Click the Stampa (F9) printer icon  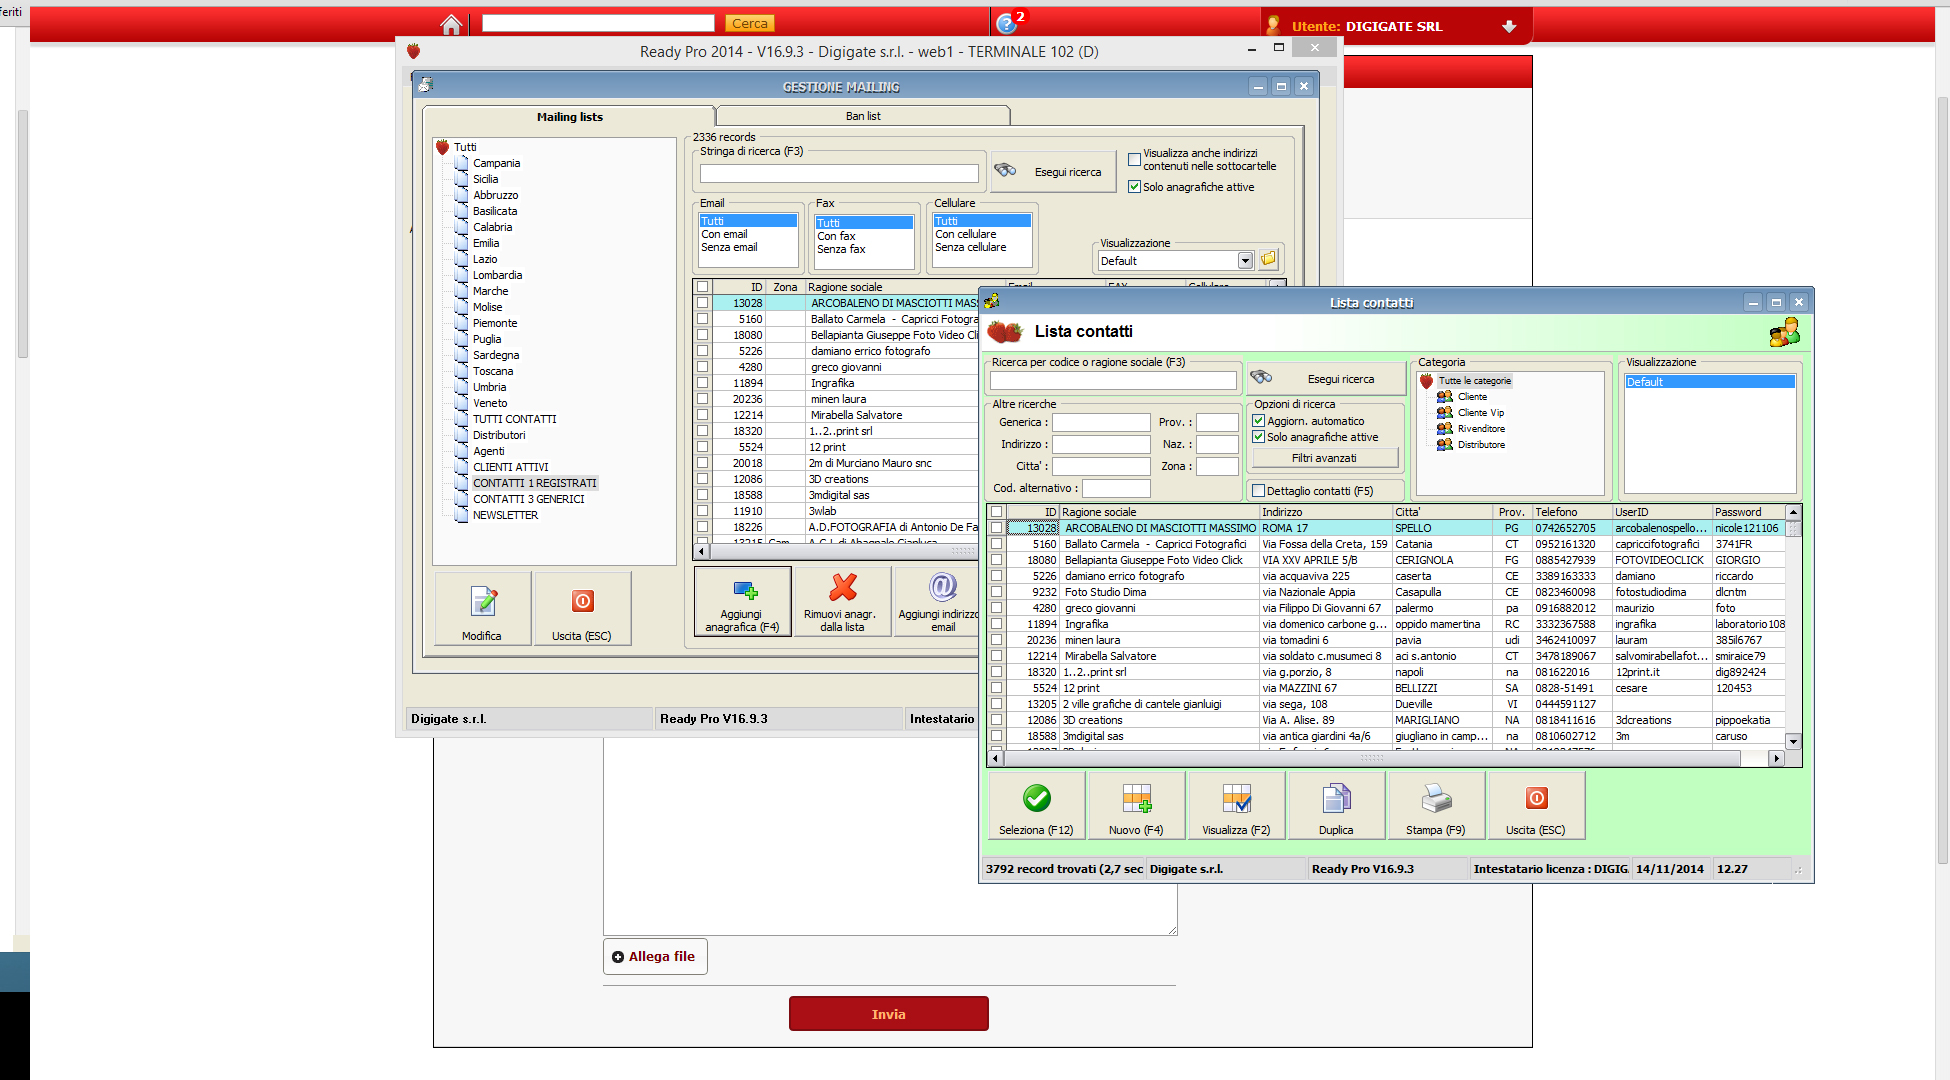point(1436,799)
